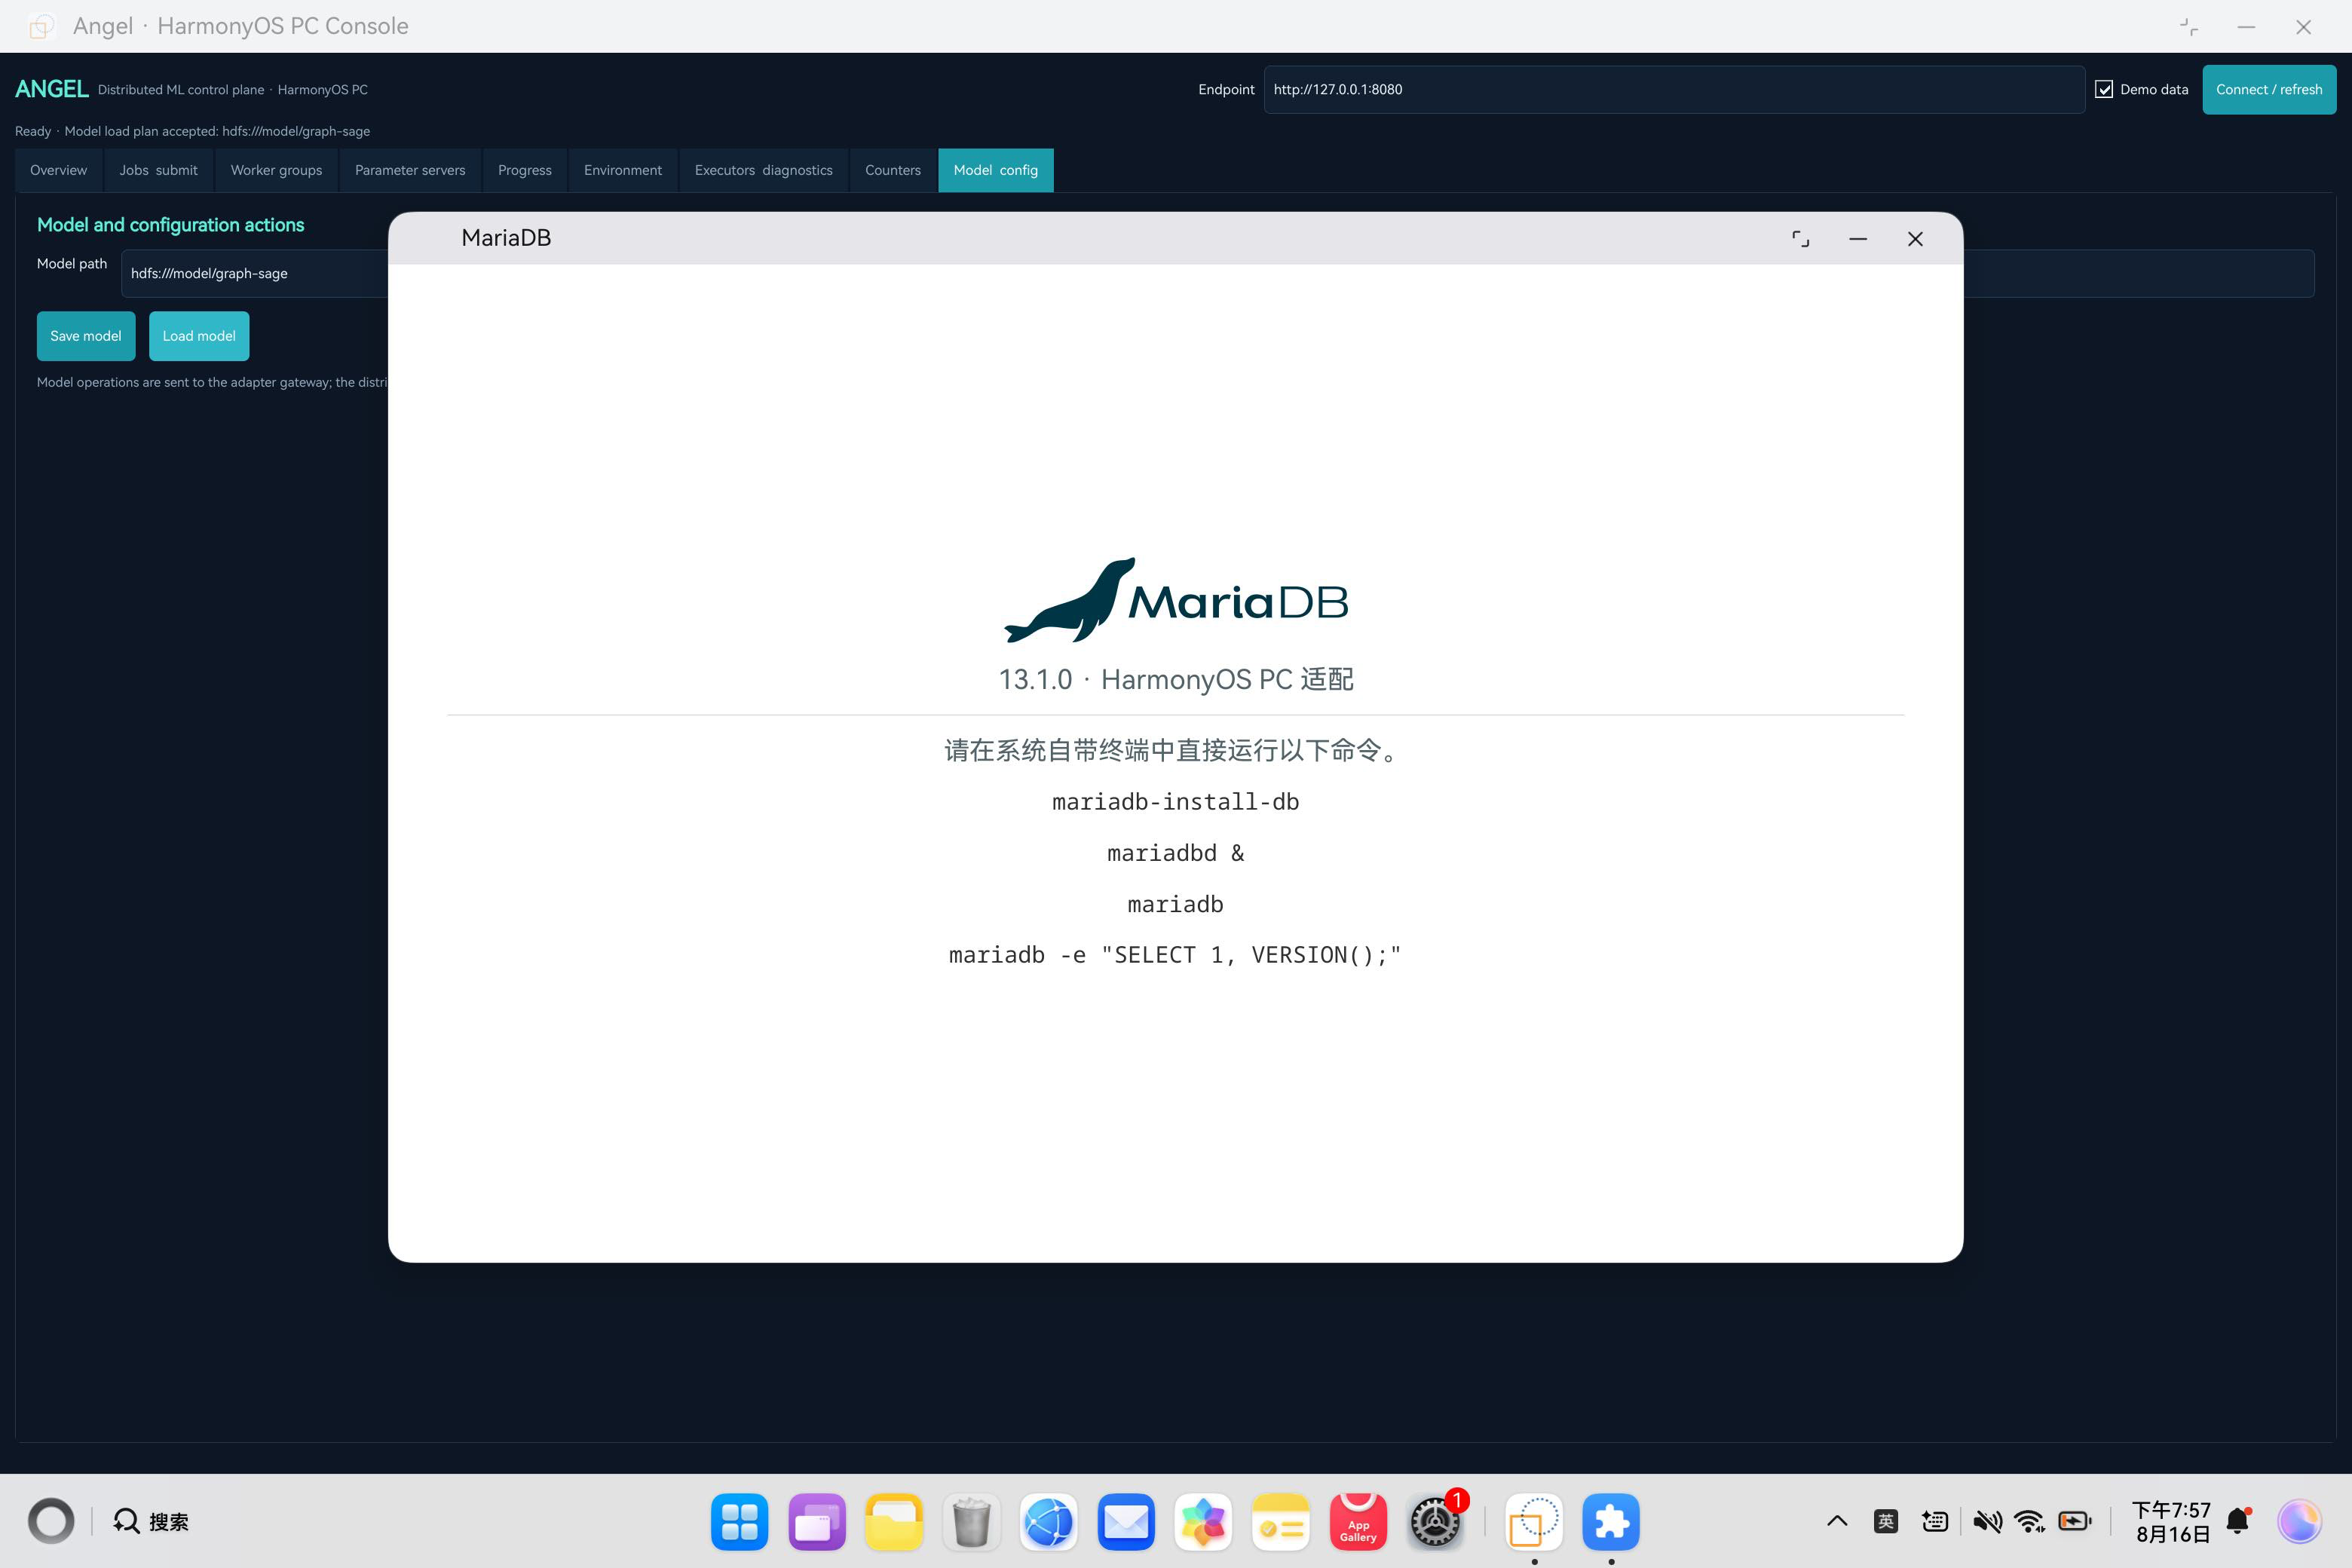This screenshot has width=2352, height=1568.
Task: Switch to the Progress tab
Action: pos(525,170)
